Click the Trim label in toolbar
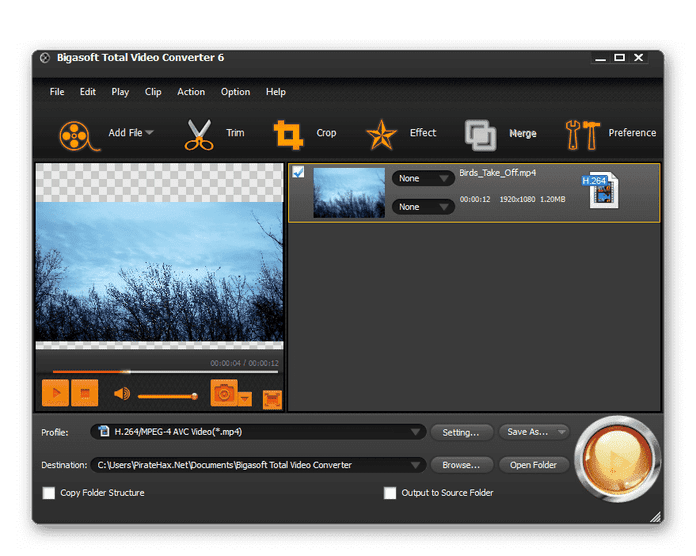 pyautogui.click(x=235, y=133)
